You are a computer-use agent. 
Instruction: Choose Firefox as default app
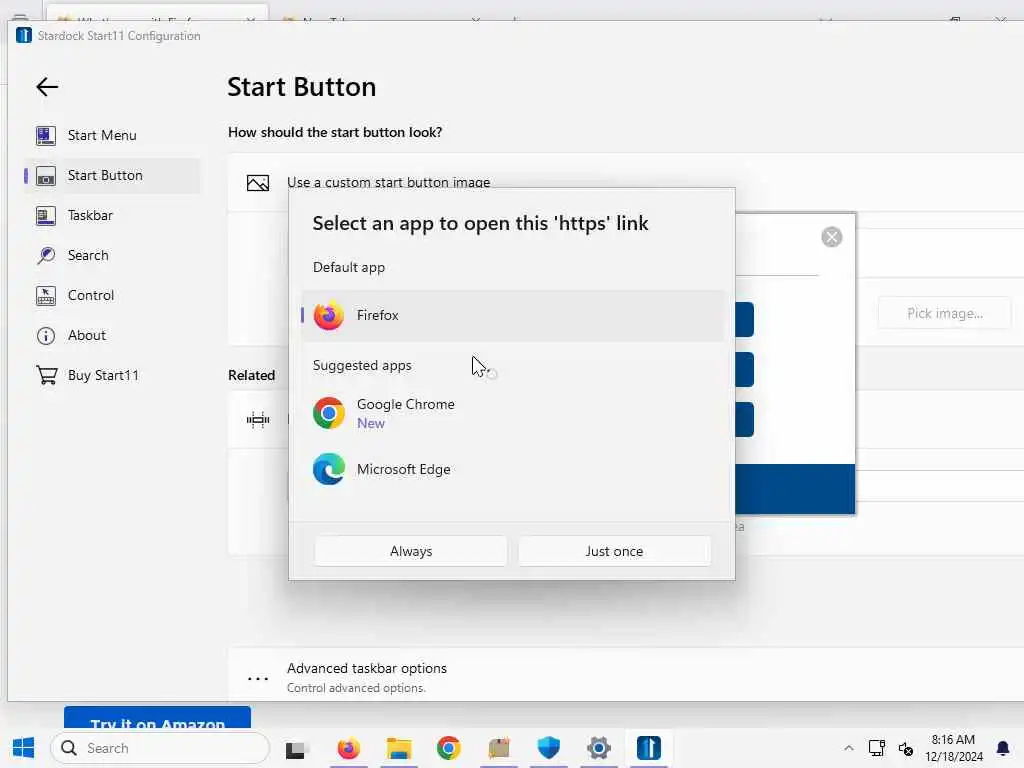click(x=513, y=315)
